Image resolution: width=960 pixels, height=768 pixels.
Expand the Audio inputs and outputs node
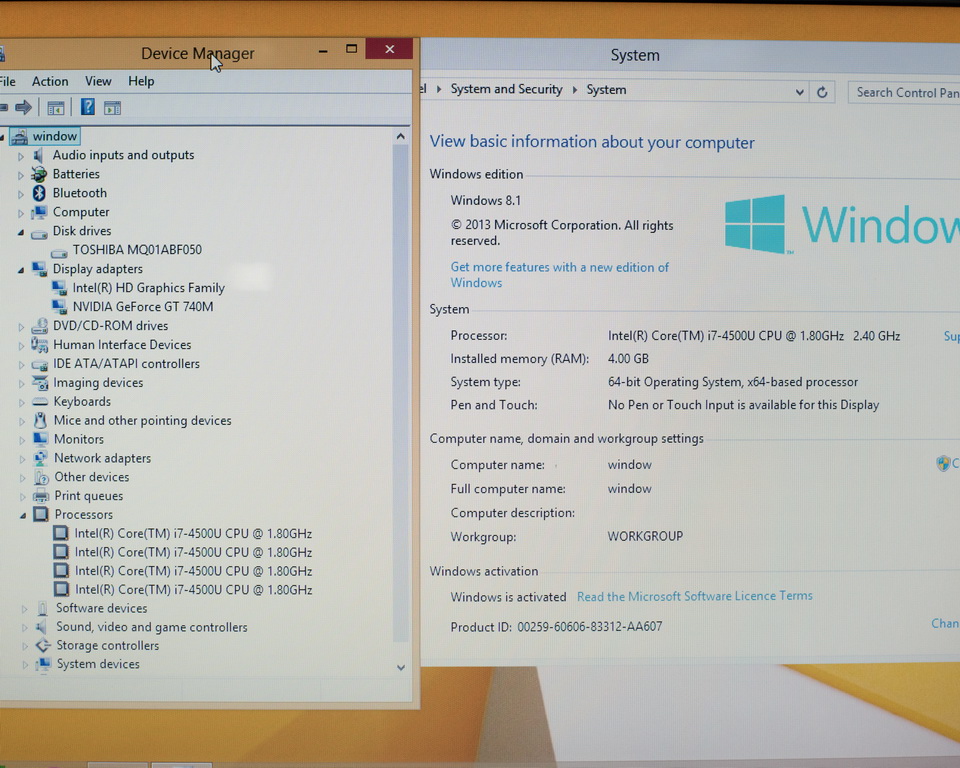21,157
